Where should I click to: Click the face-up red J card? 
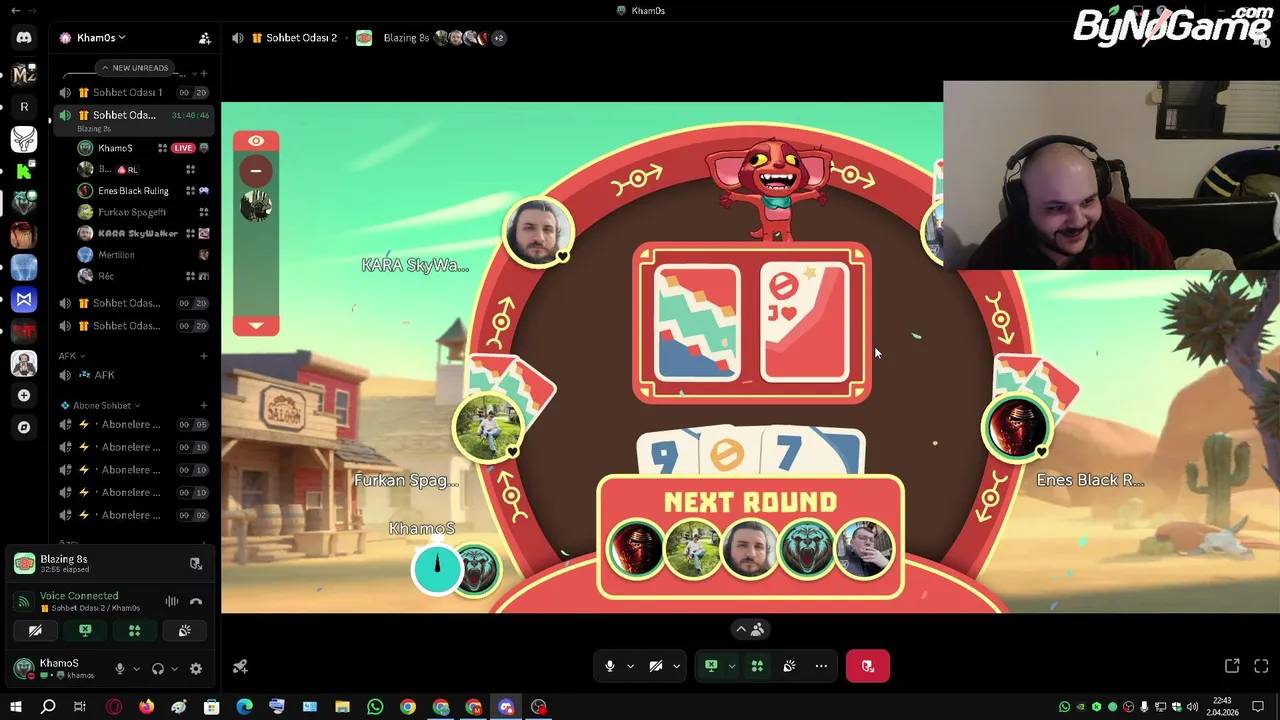point(806,322)
